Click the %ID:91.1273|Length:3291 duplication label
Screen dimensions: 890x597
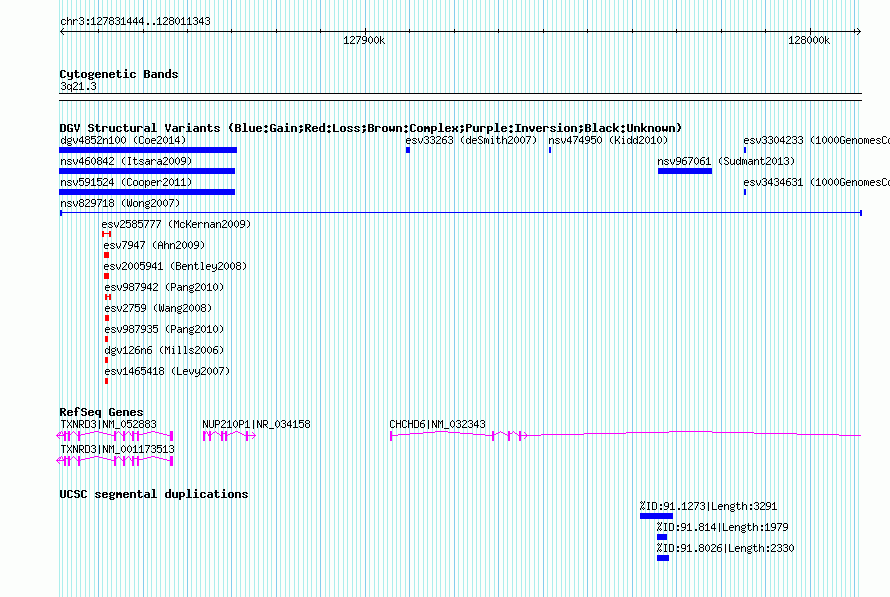[x=708, y=506]
